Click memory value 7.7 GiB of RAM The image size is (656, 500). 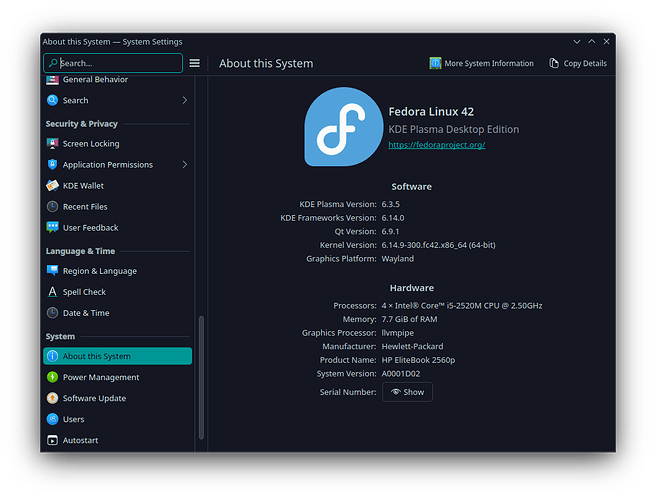409,319
